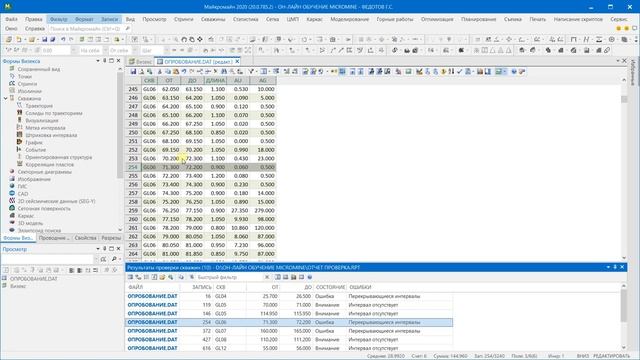Click the Micromine search input field
This screenshot has width=640, height=360.
pos(85,29)
